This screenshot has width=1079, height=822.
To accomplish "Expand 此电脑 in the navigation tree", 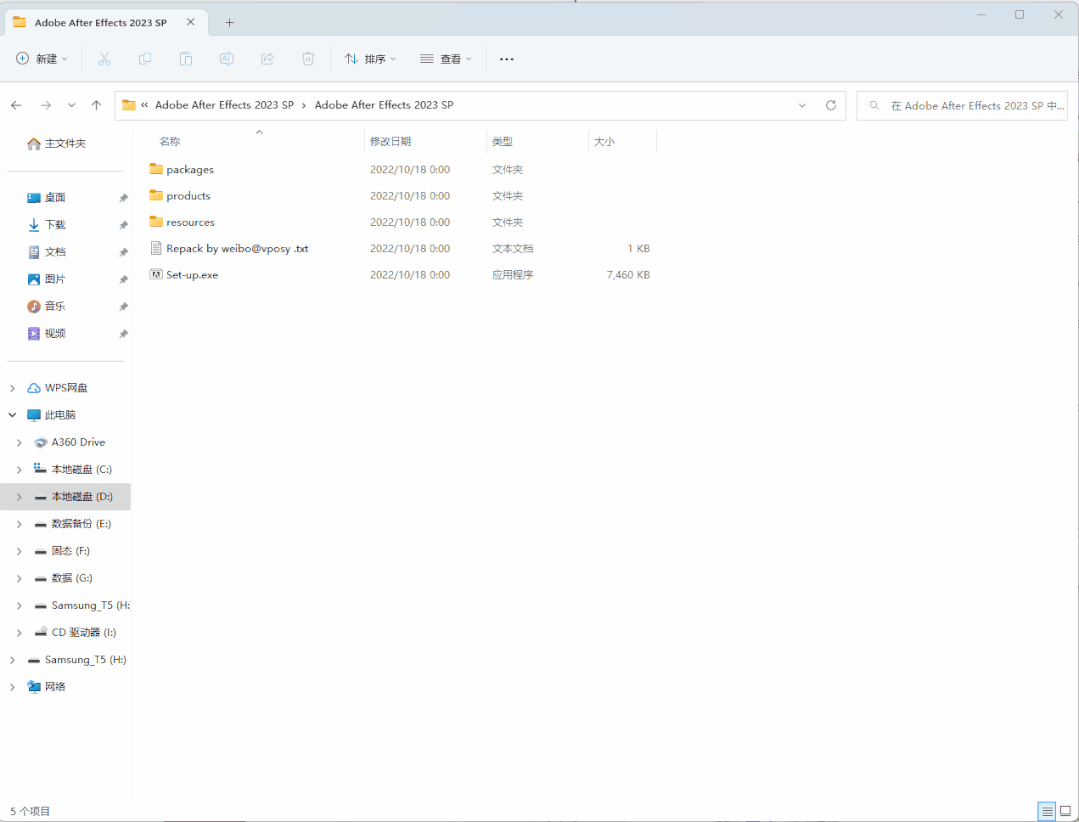I will tap(10, 414).
